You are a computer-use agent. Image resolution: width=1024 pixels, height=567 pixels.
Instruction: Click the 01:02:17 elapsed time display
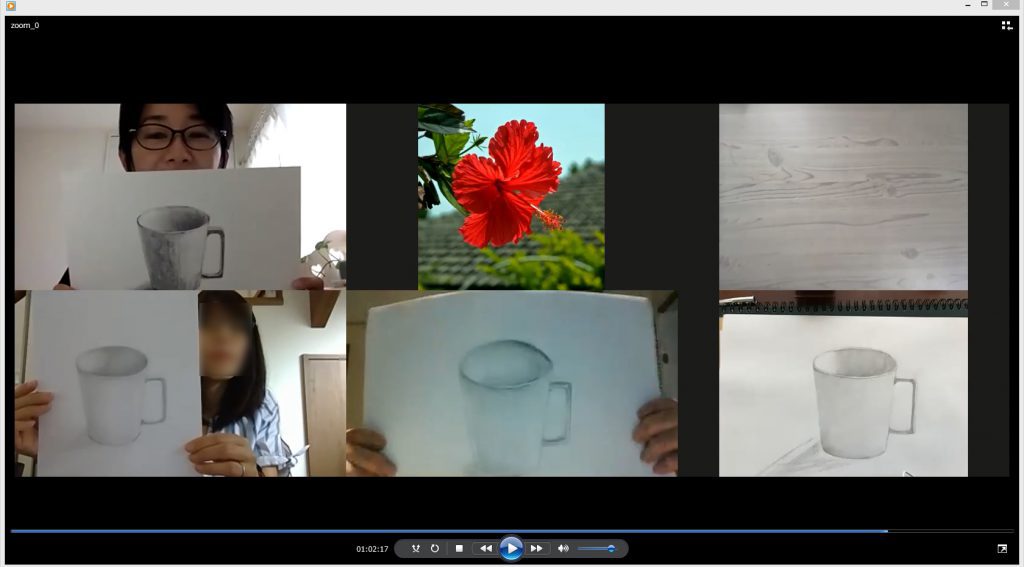coord(372,549)
